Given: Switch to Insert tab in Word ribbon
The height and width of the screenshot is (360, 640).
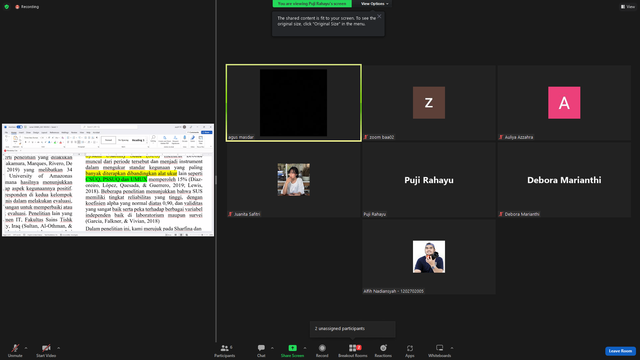Looking at the screenshot, I should pyautogui.click(x=21, y=132).
